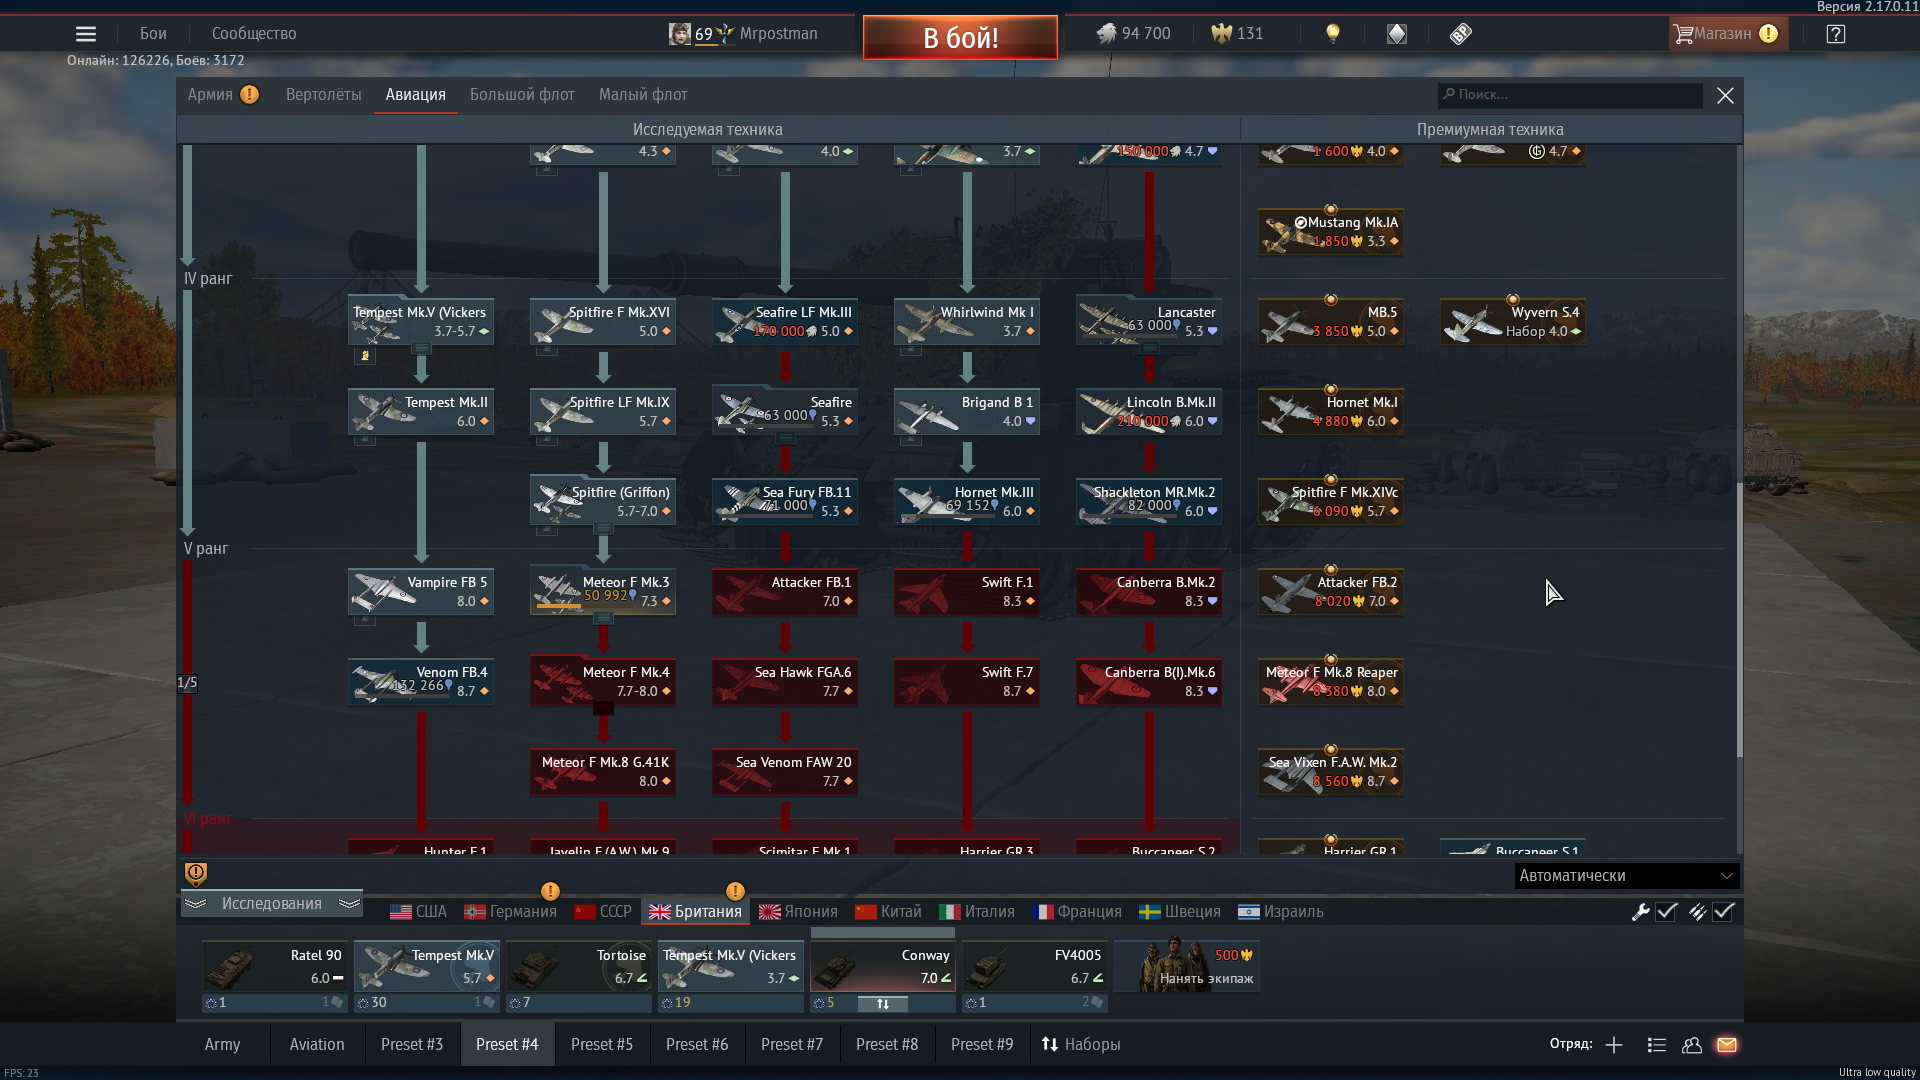The width and height of the screenshot is (1920, 1080).
Task: Select Sea Fury FB.11 aircraft card
Action: 785,502
